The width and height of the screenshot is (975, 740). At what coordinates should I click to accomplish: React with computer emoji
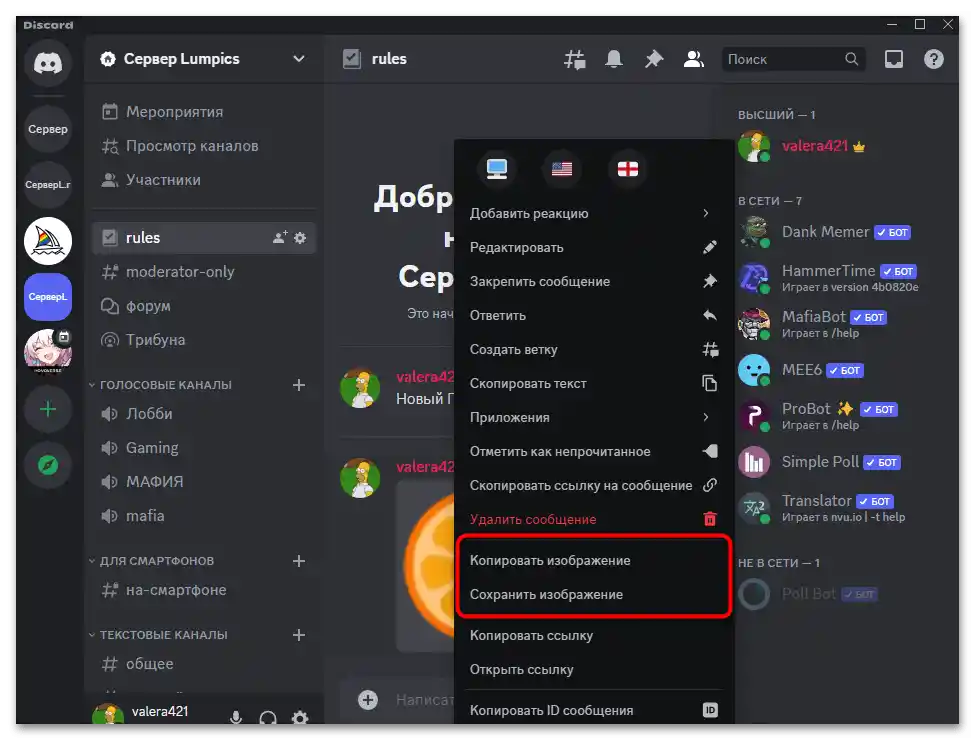click(496, 169)
